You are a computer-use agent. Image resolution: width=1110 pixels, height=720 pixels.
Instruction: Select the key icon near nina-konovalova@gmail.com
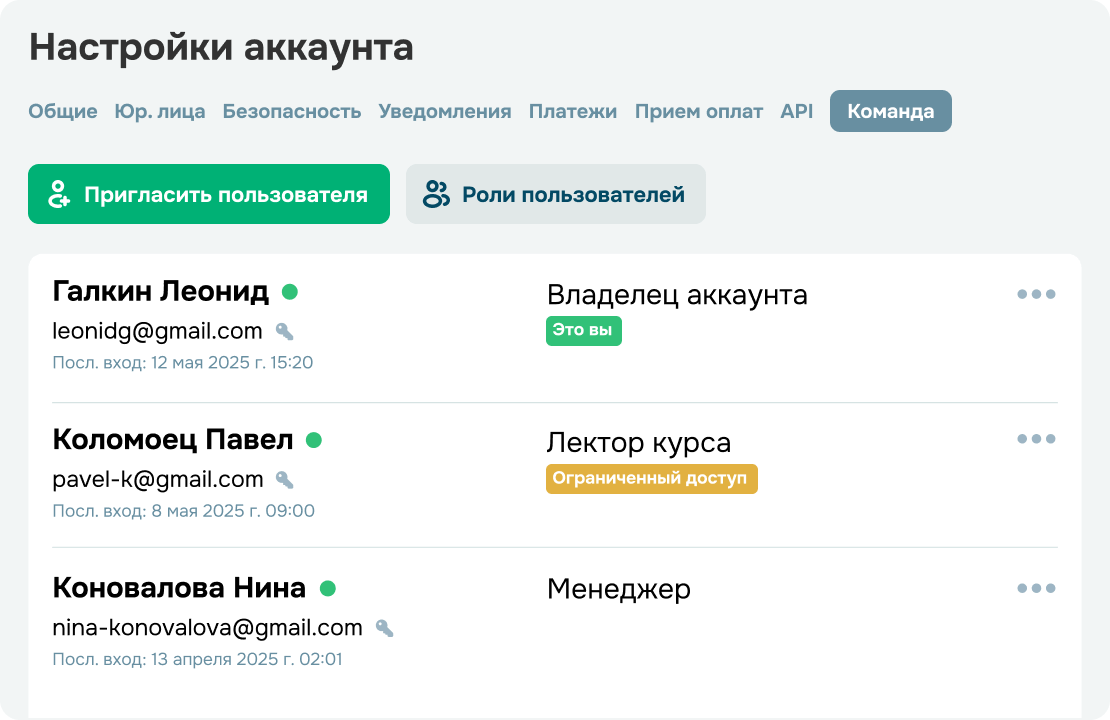(x=385, y=627)
